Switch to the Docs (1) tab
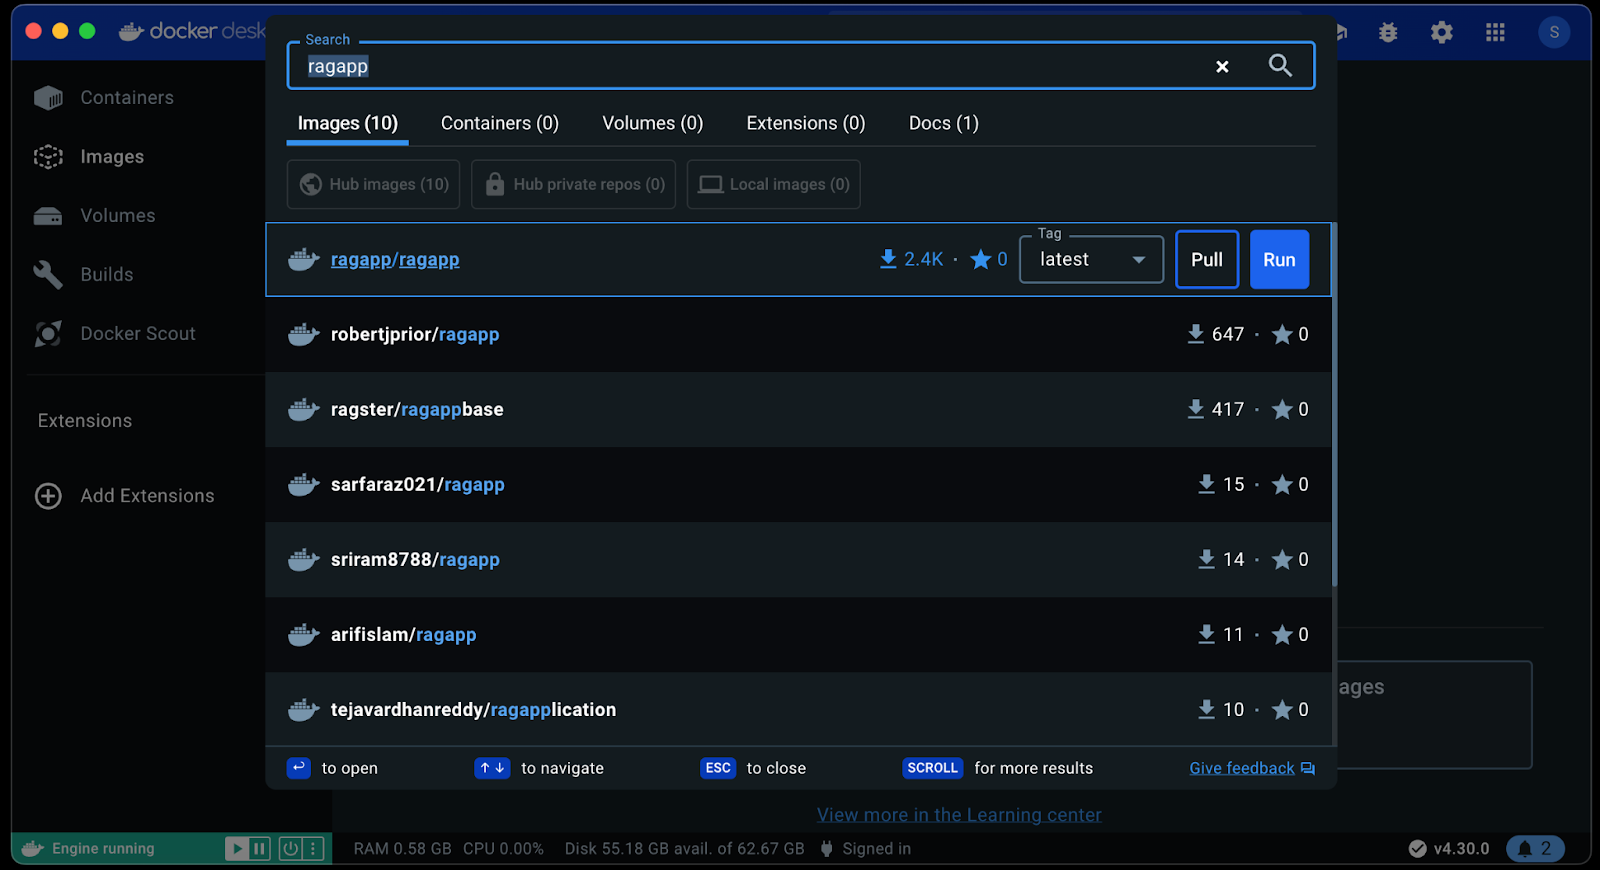The image size is (1600, 870). point(944,123)
